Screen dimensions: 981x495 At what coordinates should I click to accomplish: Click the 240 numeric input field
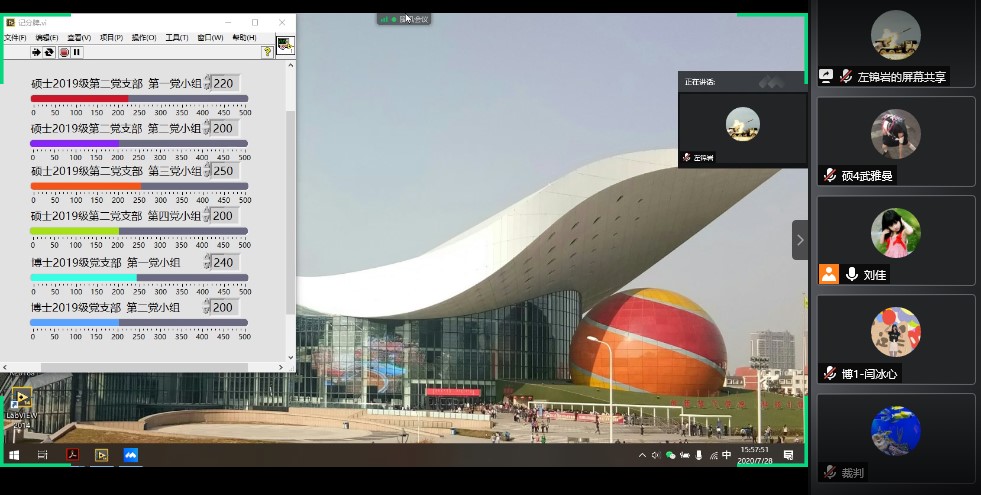[x=225, y=263]
